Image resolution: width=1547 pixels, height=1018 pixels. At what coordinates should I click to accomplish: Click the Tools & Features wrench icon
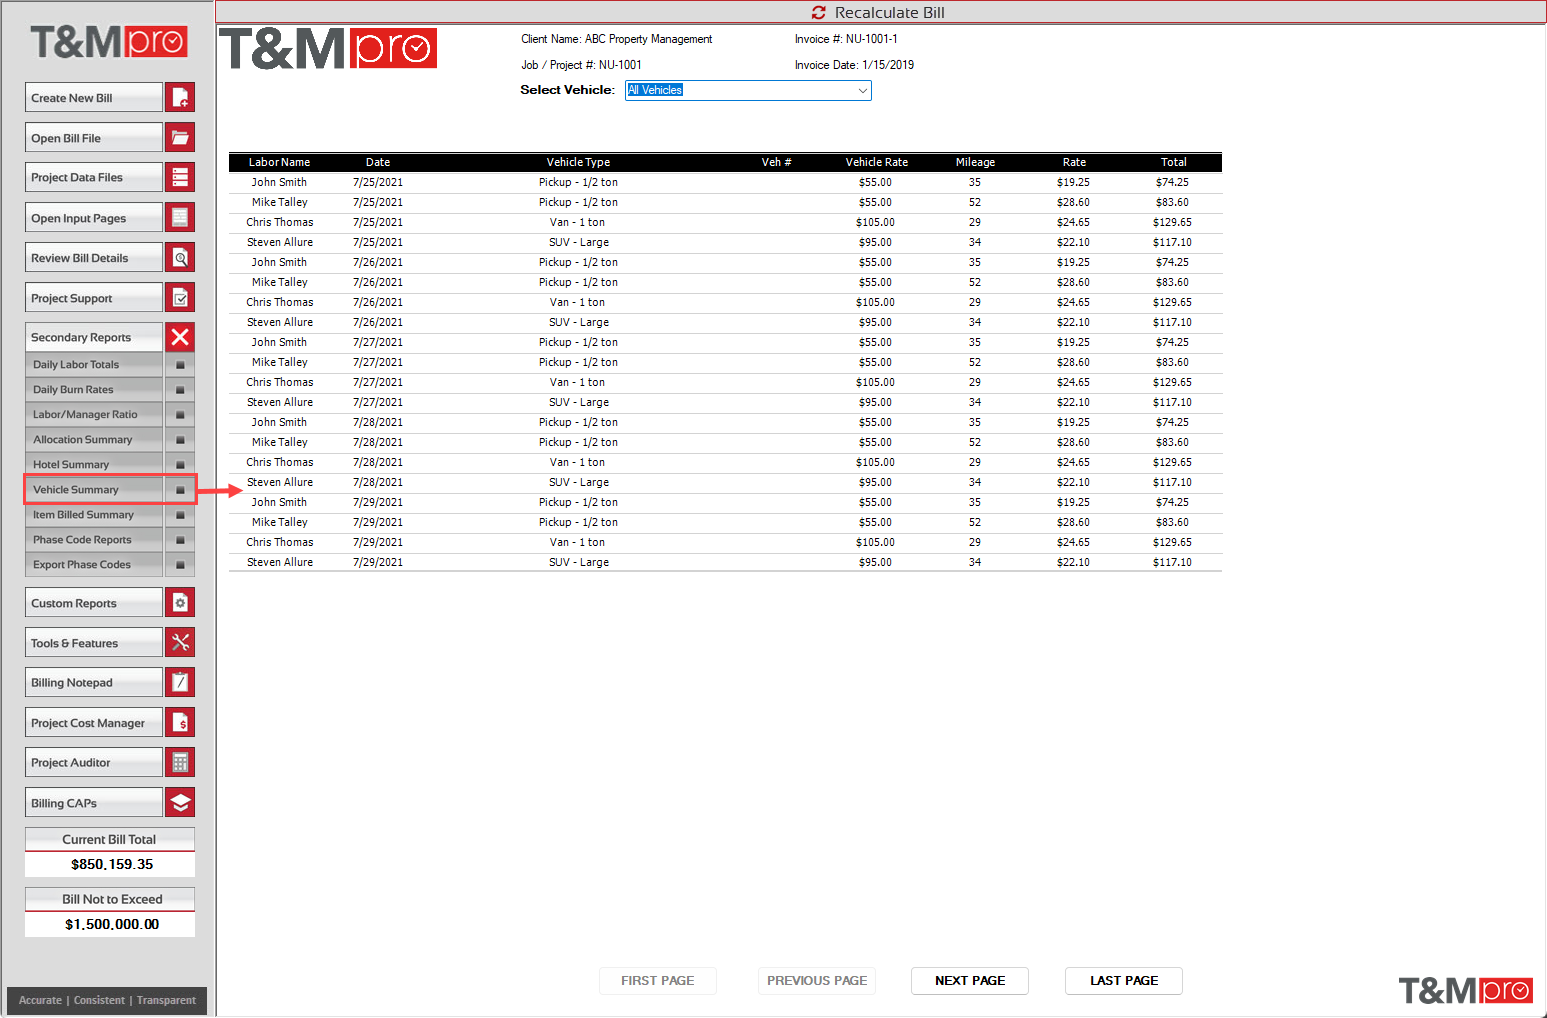[180, 642]
